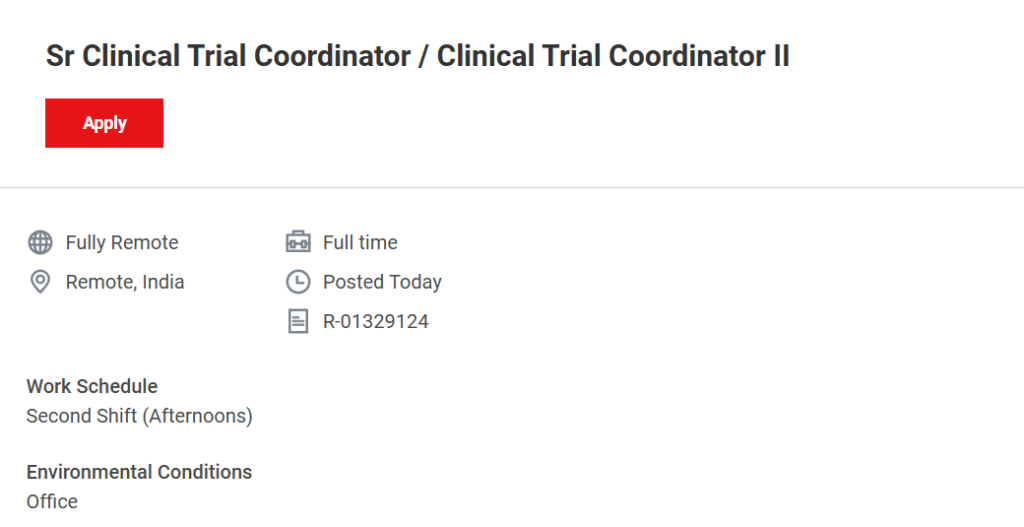Click the "Environmental Conditions" heading
Image resolution: width=1024 pixels, height=527 pixels.
point(139,472)
